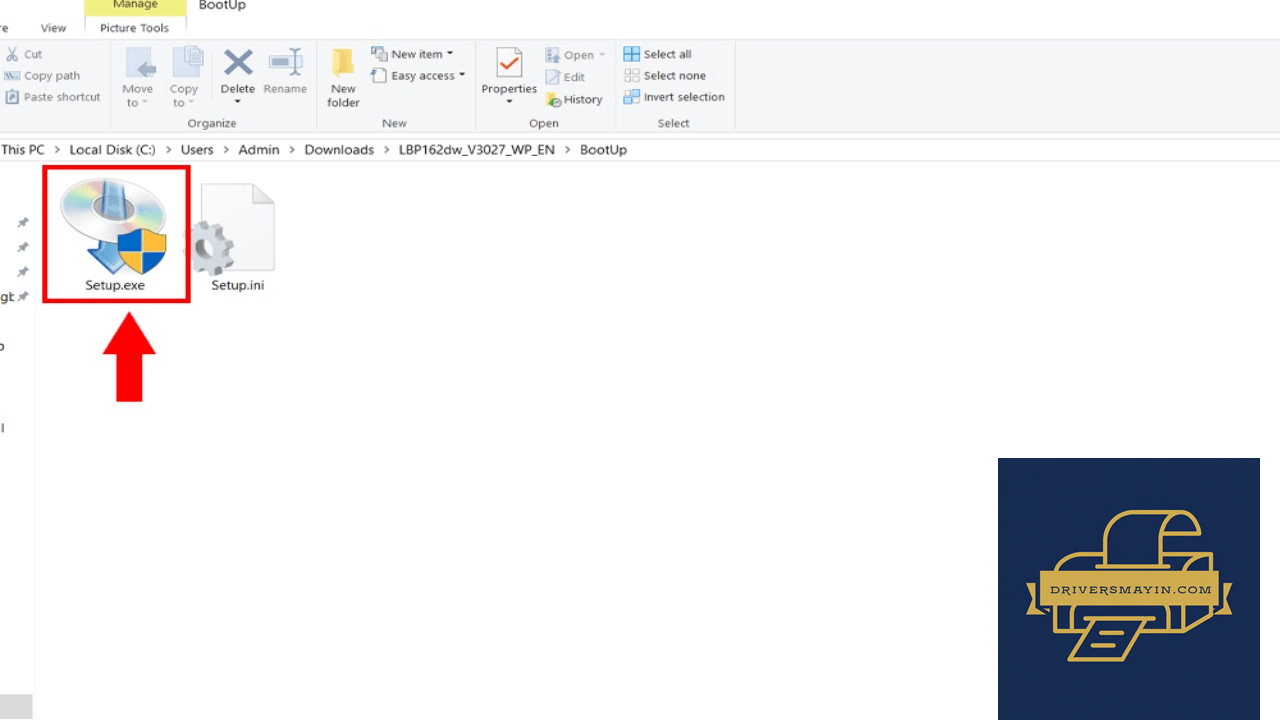Open the New item dropdown

pyautogui.click(x=412, y=54)
